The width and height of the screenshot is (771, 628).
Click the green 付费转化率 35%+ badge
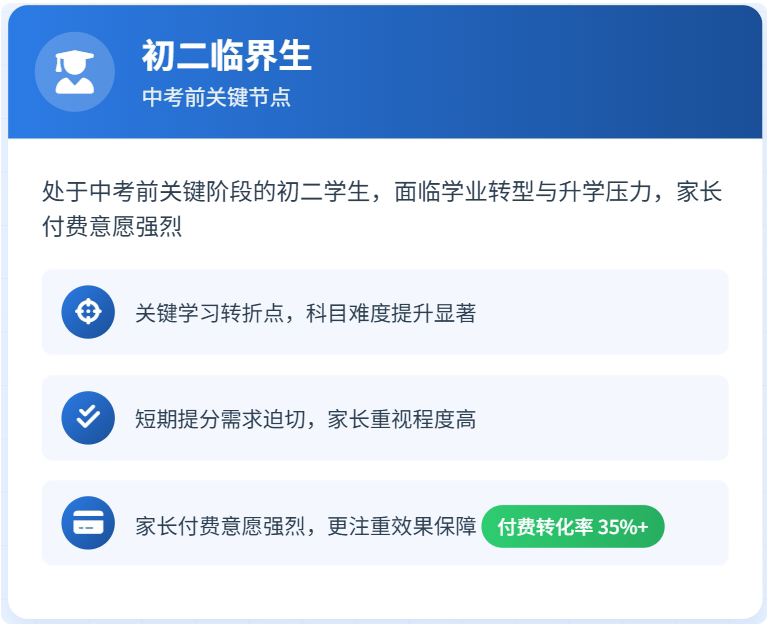(x=573, y=526)
